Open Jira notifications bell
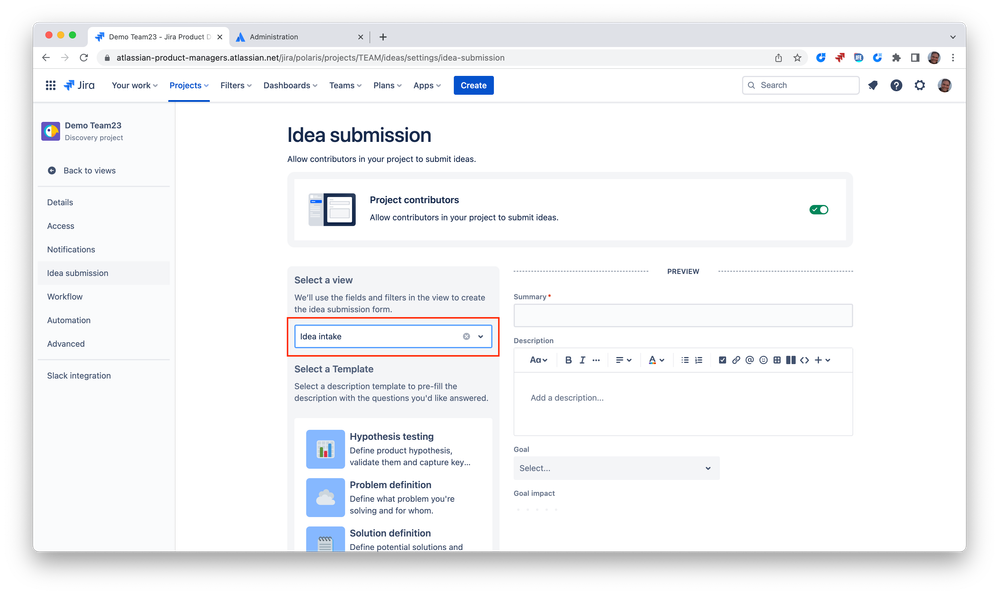 click(873, 85)
